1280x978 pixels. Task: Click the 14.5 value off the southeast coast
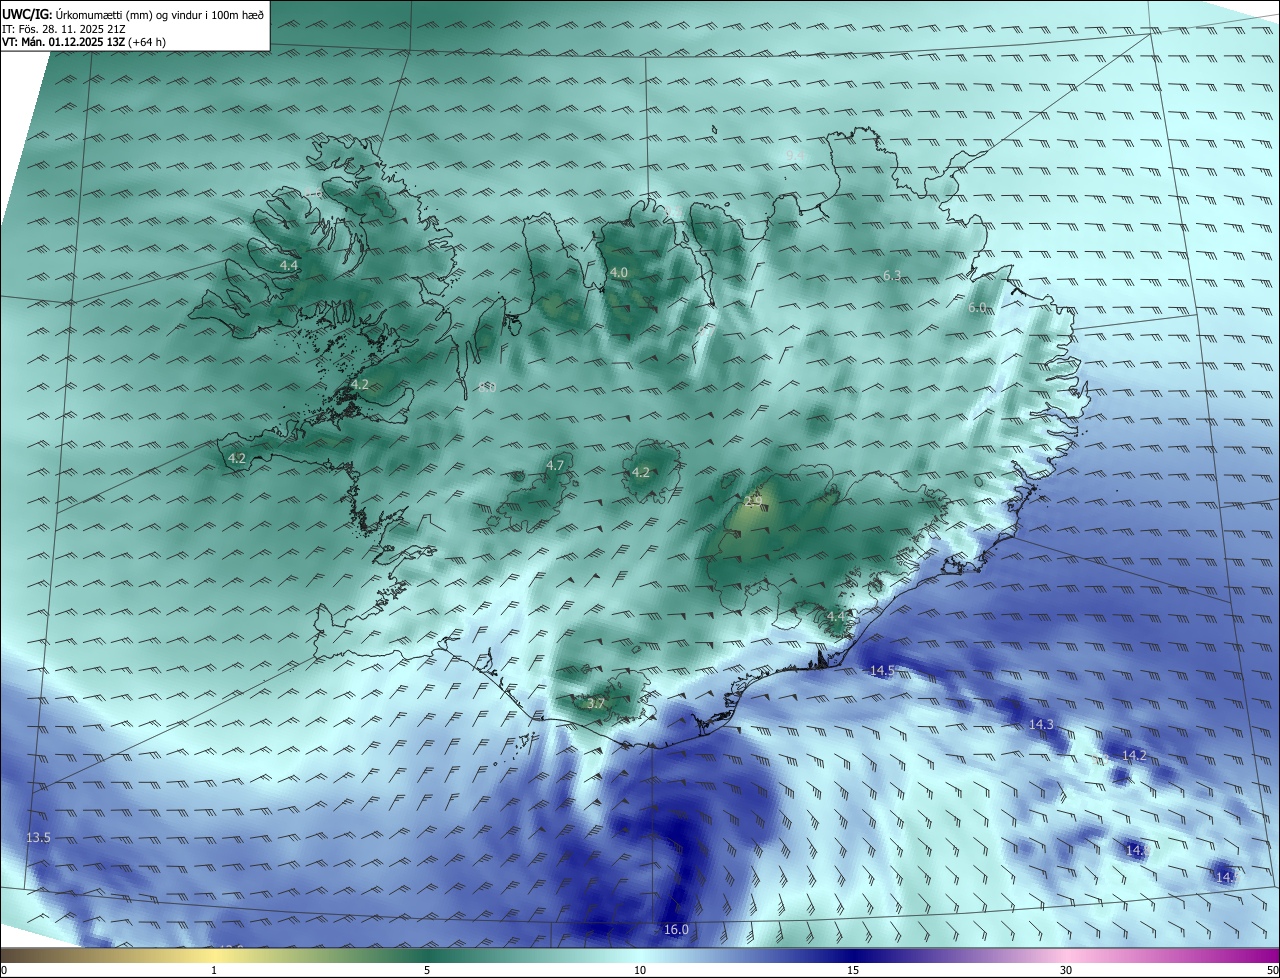pyautogui.click(x=882, y=671)
